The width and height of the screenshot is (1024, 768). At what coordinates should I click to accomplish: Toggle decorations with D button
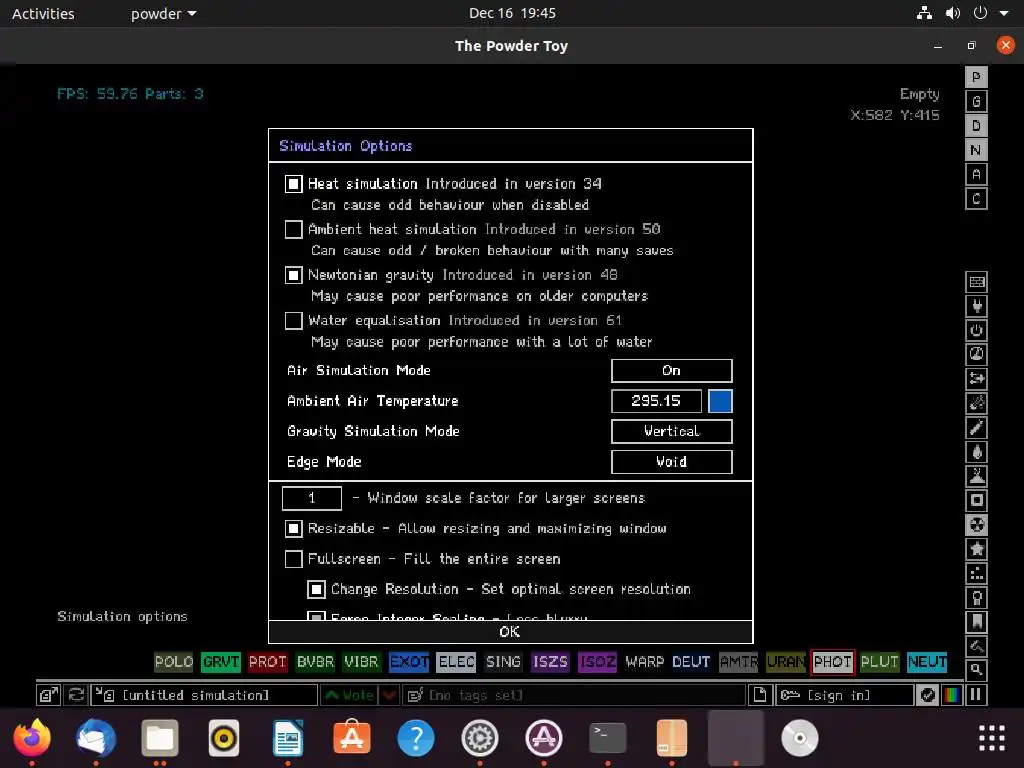[976, 125]
